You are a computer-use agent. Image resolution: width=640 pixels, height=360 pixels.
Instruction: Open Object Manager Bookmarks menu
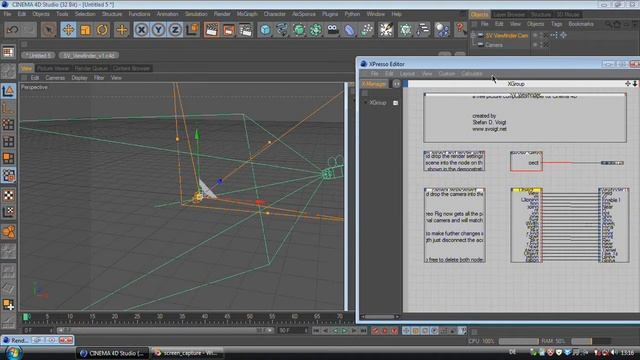581,24
